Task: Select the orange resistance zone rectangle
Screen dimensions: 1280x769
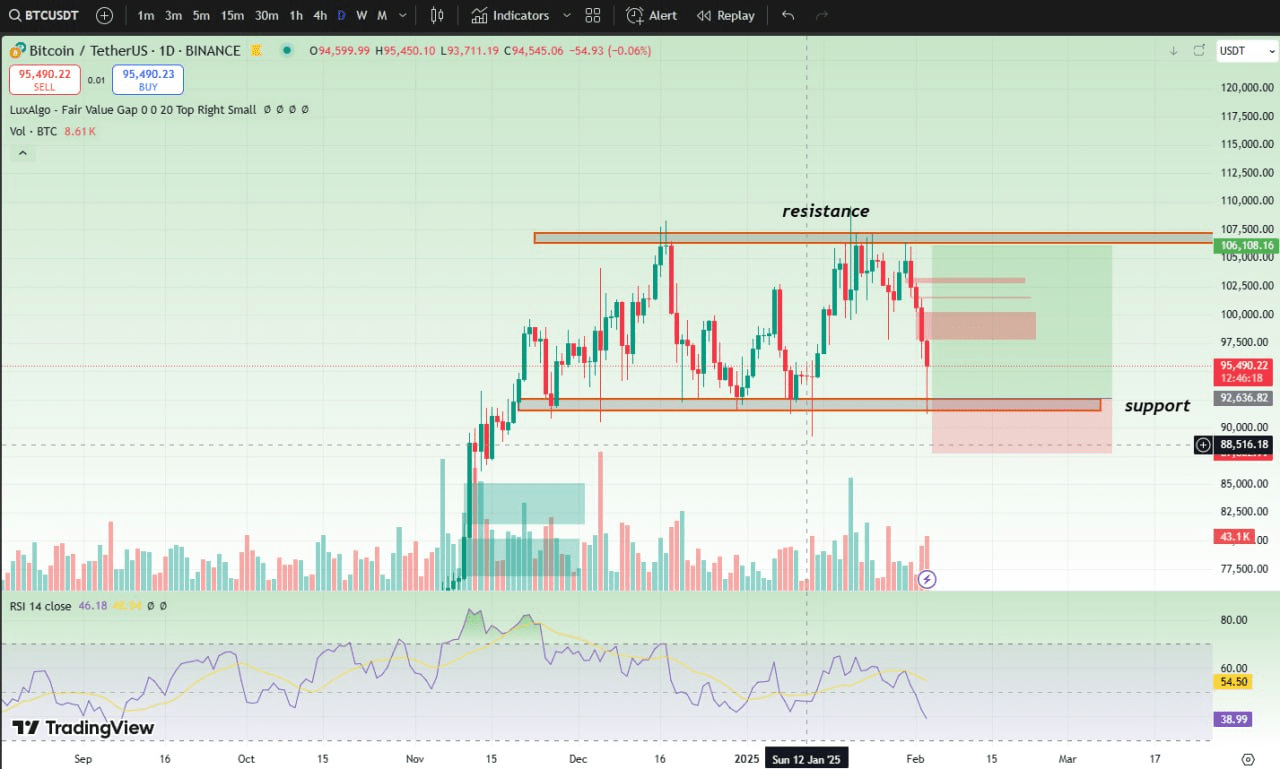Action: [x=872, y=238]
